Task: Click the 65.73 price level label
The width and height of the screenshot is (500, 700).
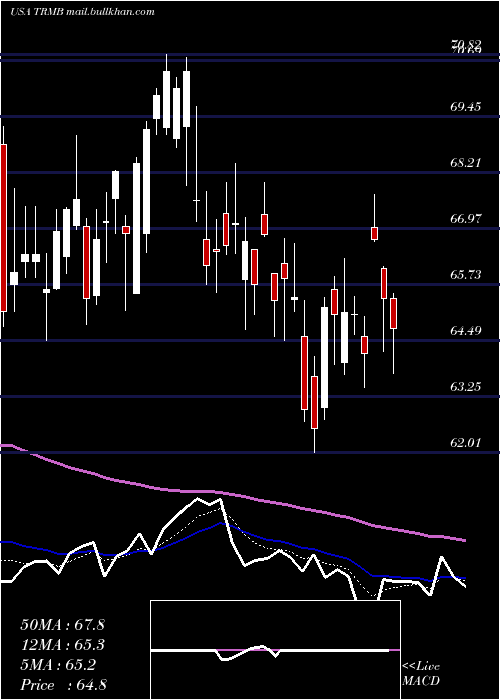Action: 466,275
